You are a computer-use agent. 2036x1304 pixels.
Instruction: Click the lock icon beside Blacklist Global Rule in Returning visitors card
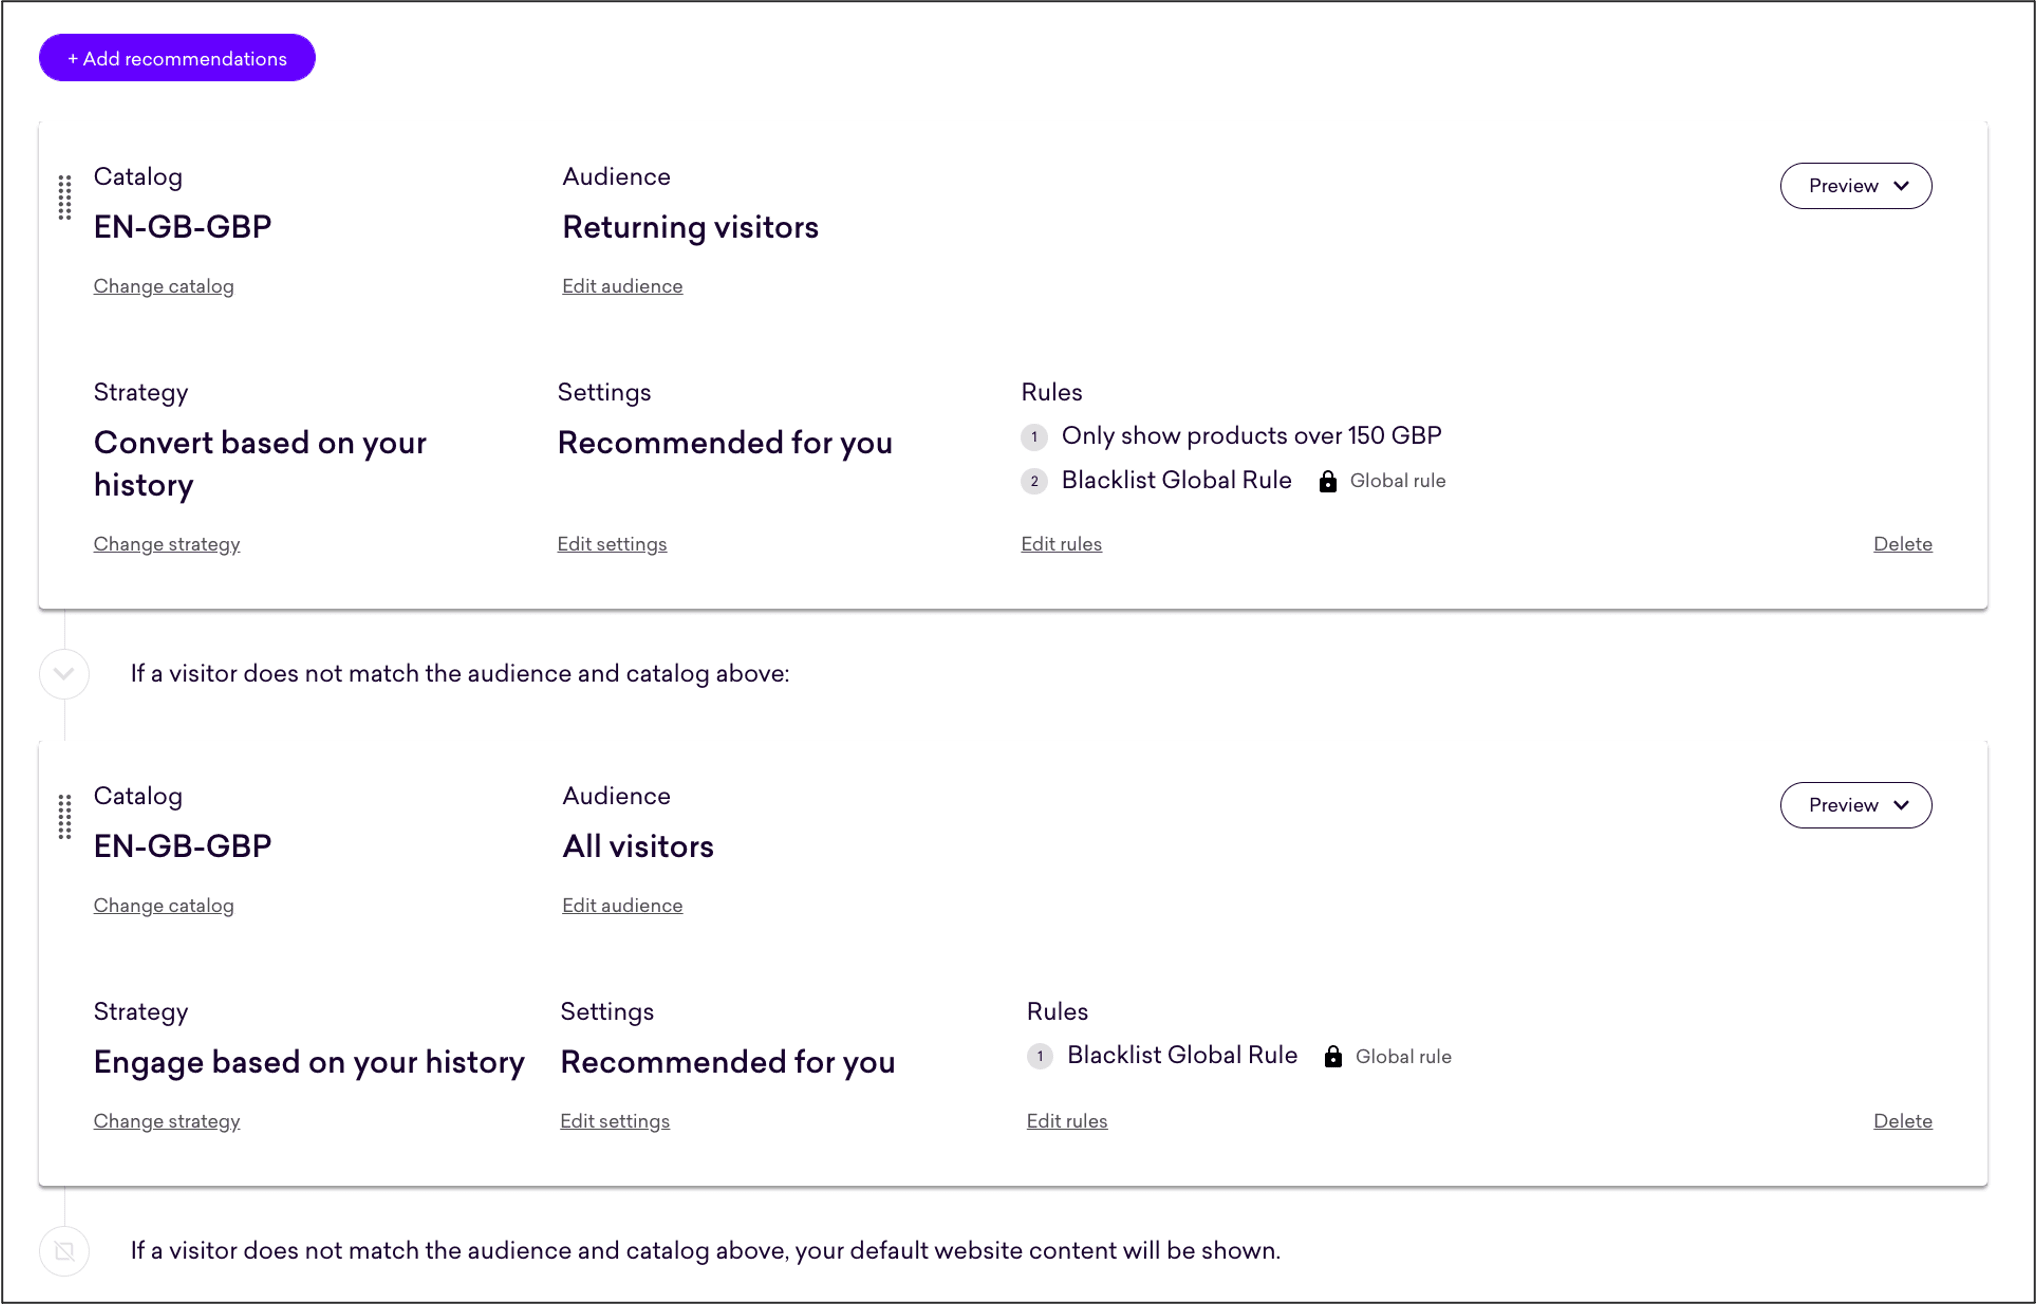(x=1327, y=481)
